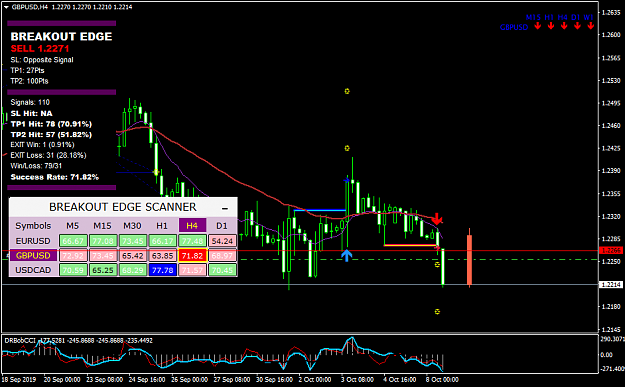The image size is (625, 387).
Task: Click the USDCAD D1 cell showing 70.45
Action: (x=222, y=270)
